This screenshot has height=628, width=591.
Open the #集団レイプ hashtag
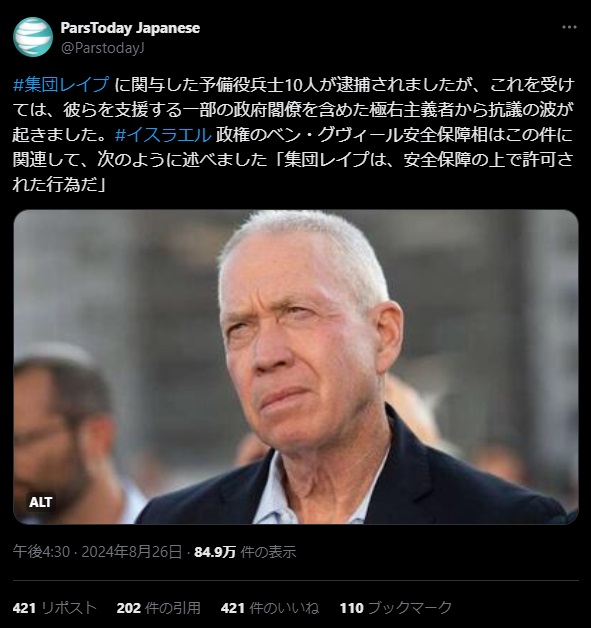[x=61, y=85]
